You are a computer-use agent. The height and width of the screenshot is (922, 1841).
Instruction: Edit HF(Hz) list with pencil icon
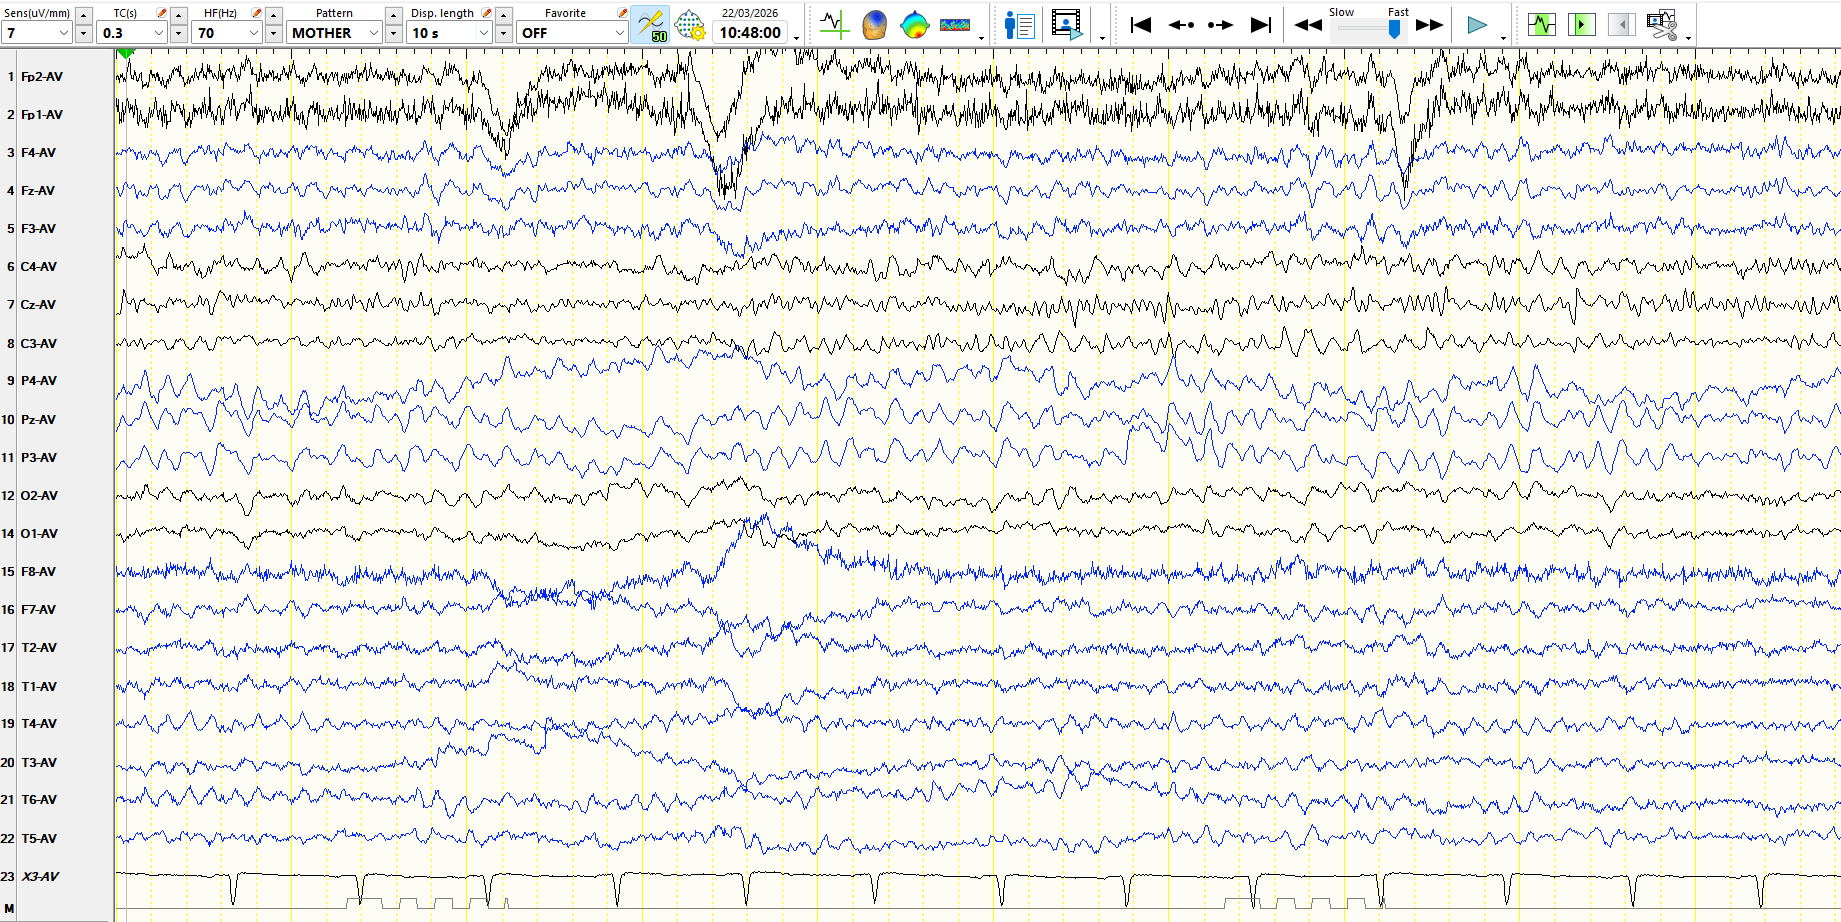[257, 13]
